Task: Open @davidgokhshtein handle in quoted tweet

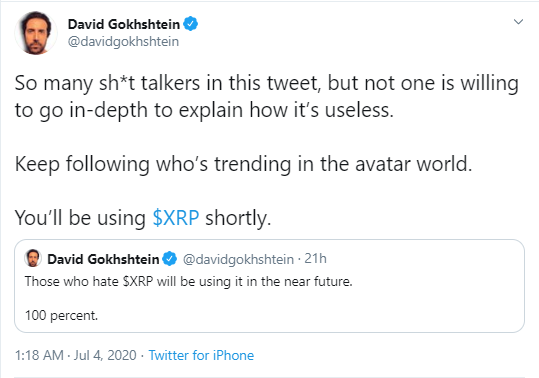Action: coord(238,259)
